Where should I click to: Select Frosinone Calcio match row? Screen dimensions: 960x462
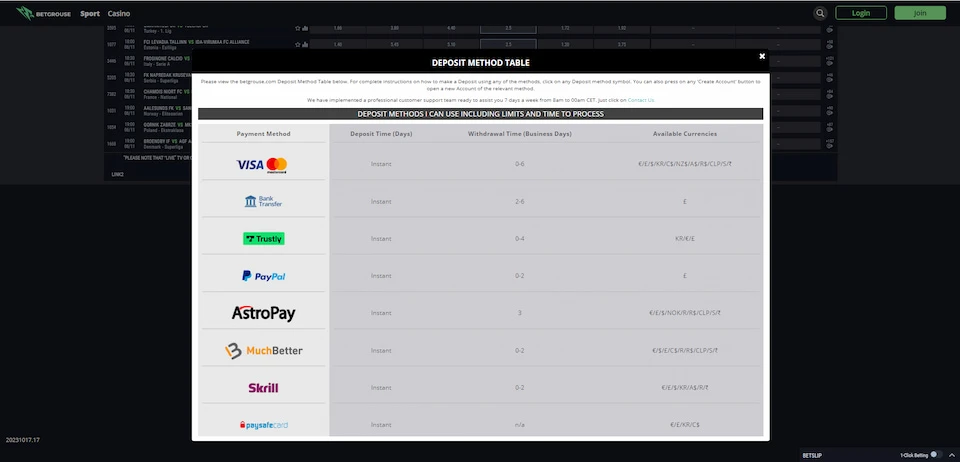(x=149, y=61)
